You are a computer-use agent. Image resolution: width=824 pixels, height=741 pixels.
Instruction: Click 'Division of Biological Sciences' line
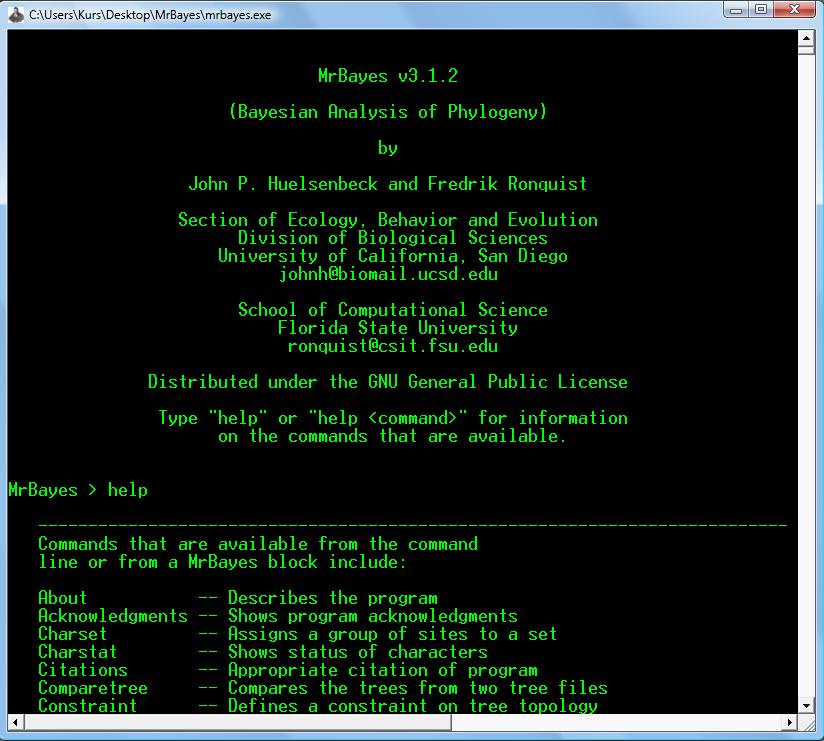[393, 238]
